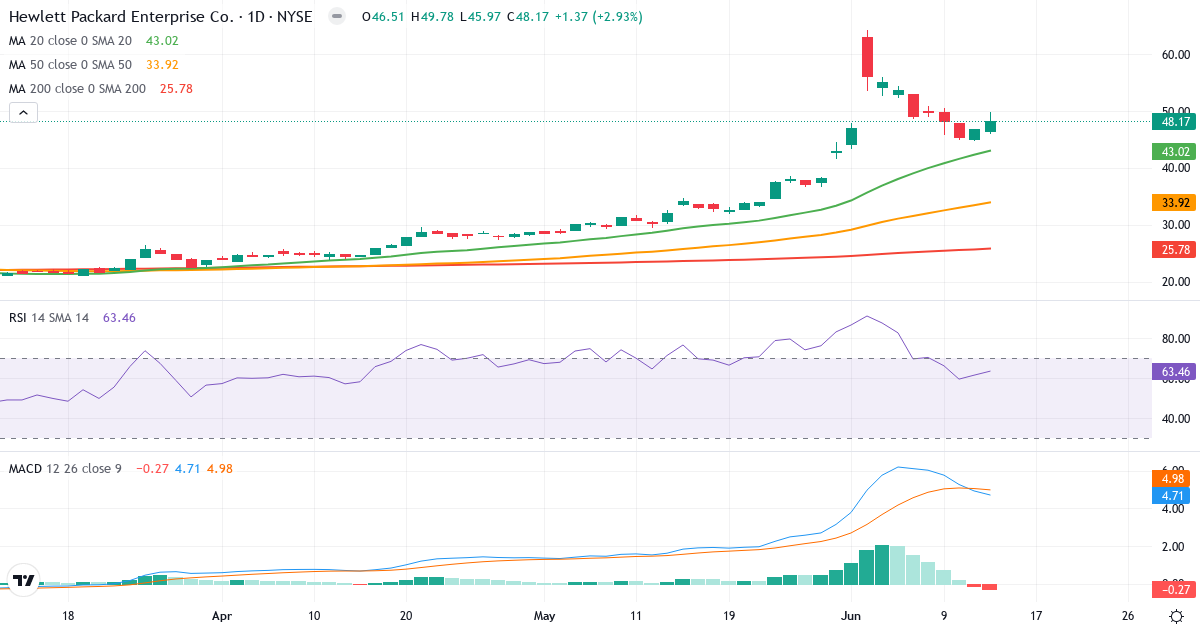Click the 25.78 value in MA 200 legend

click(x=175, y=89)
